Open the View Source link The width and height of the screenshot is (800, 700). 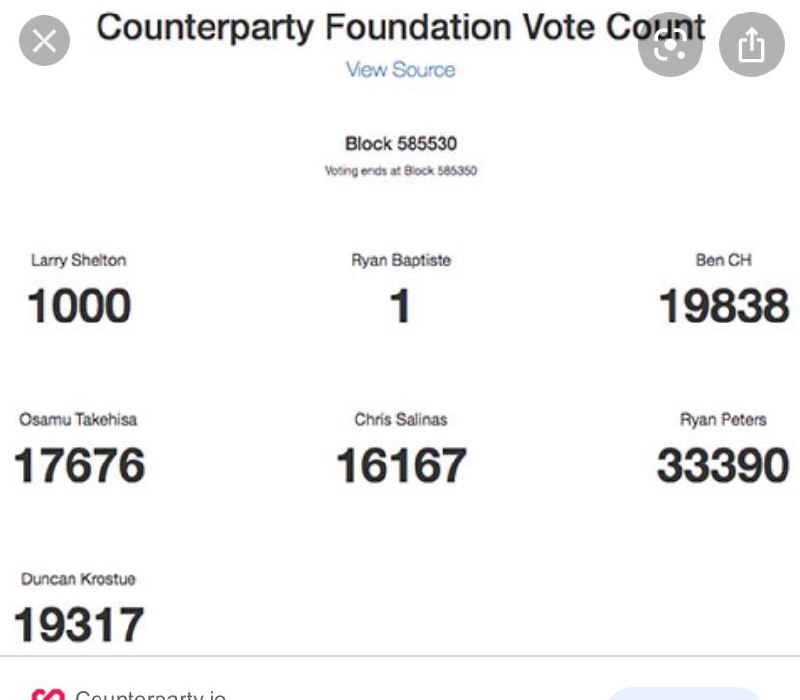[x=401, y=70]
